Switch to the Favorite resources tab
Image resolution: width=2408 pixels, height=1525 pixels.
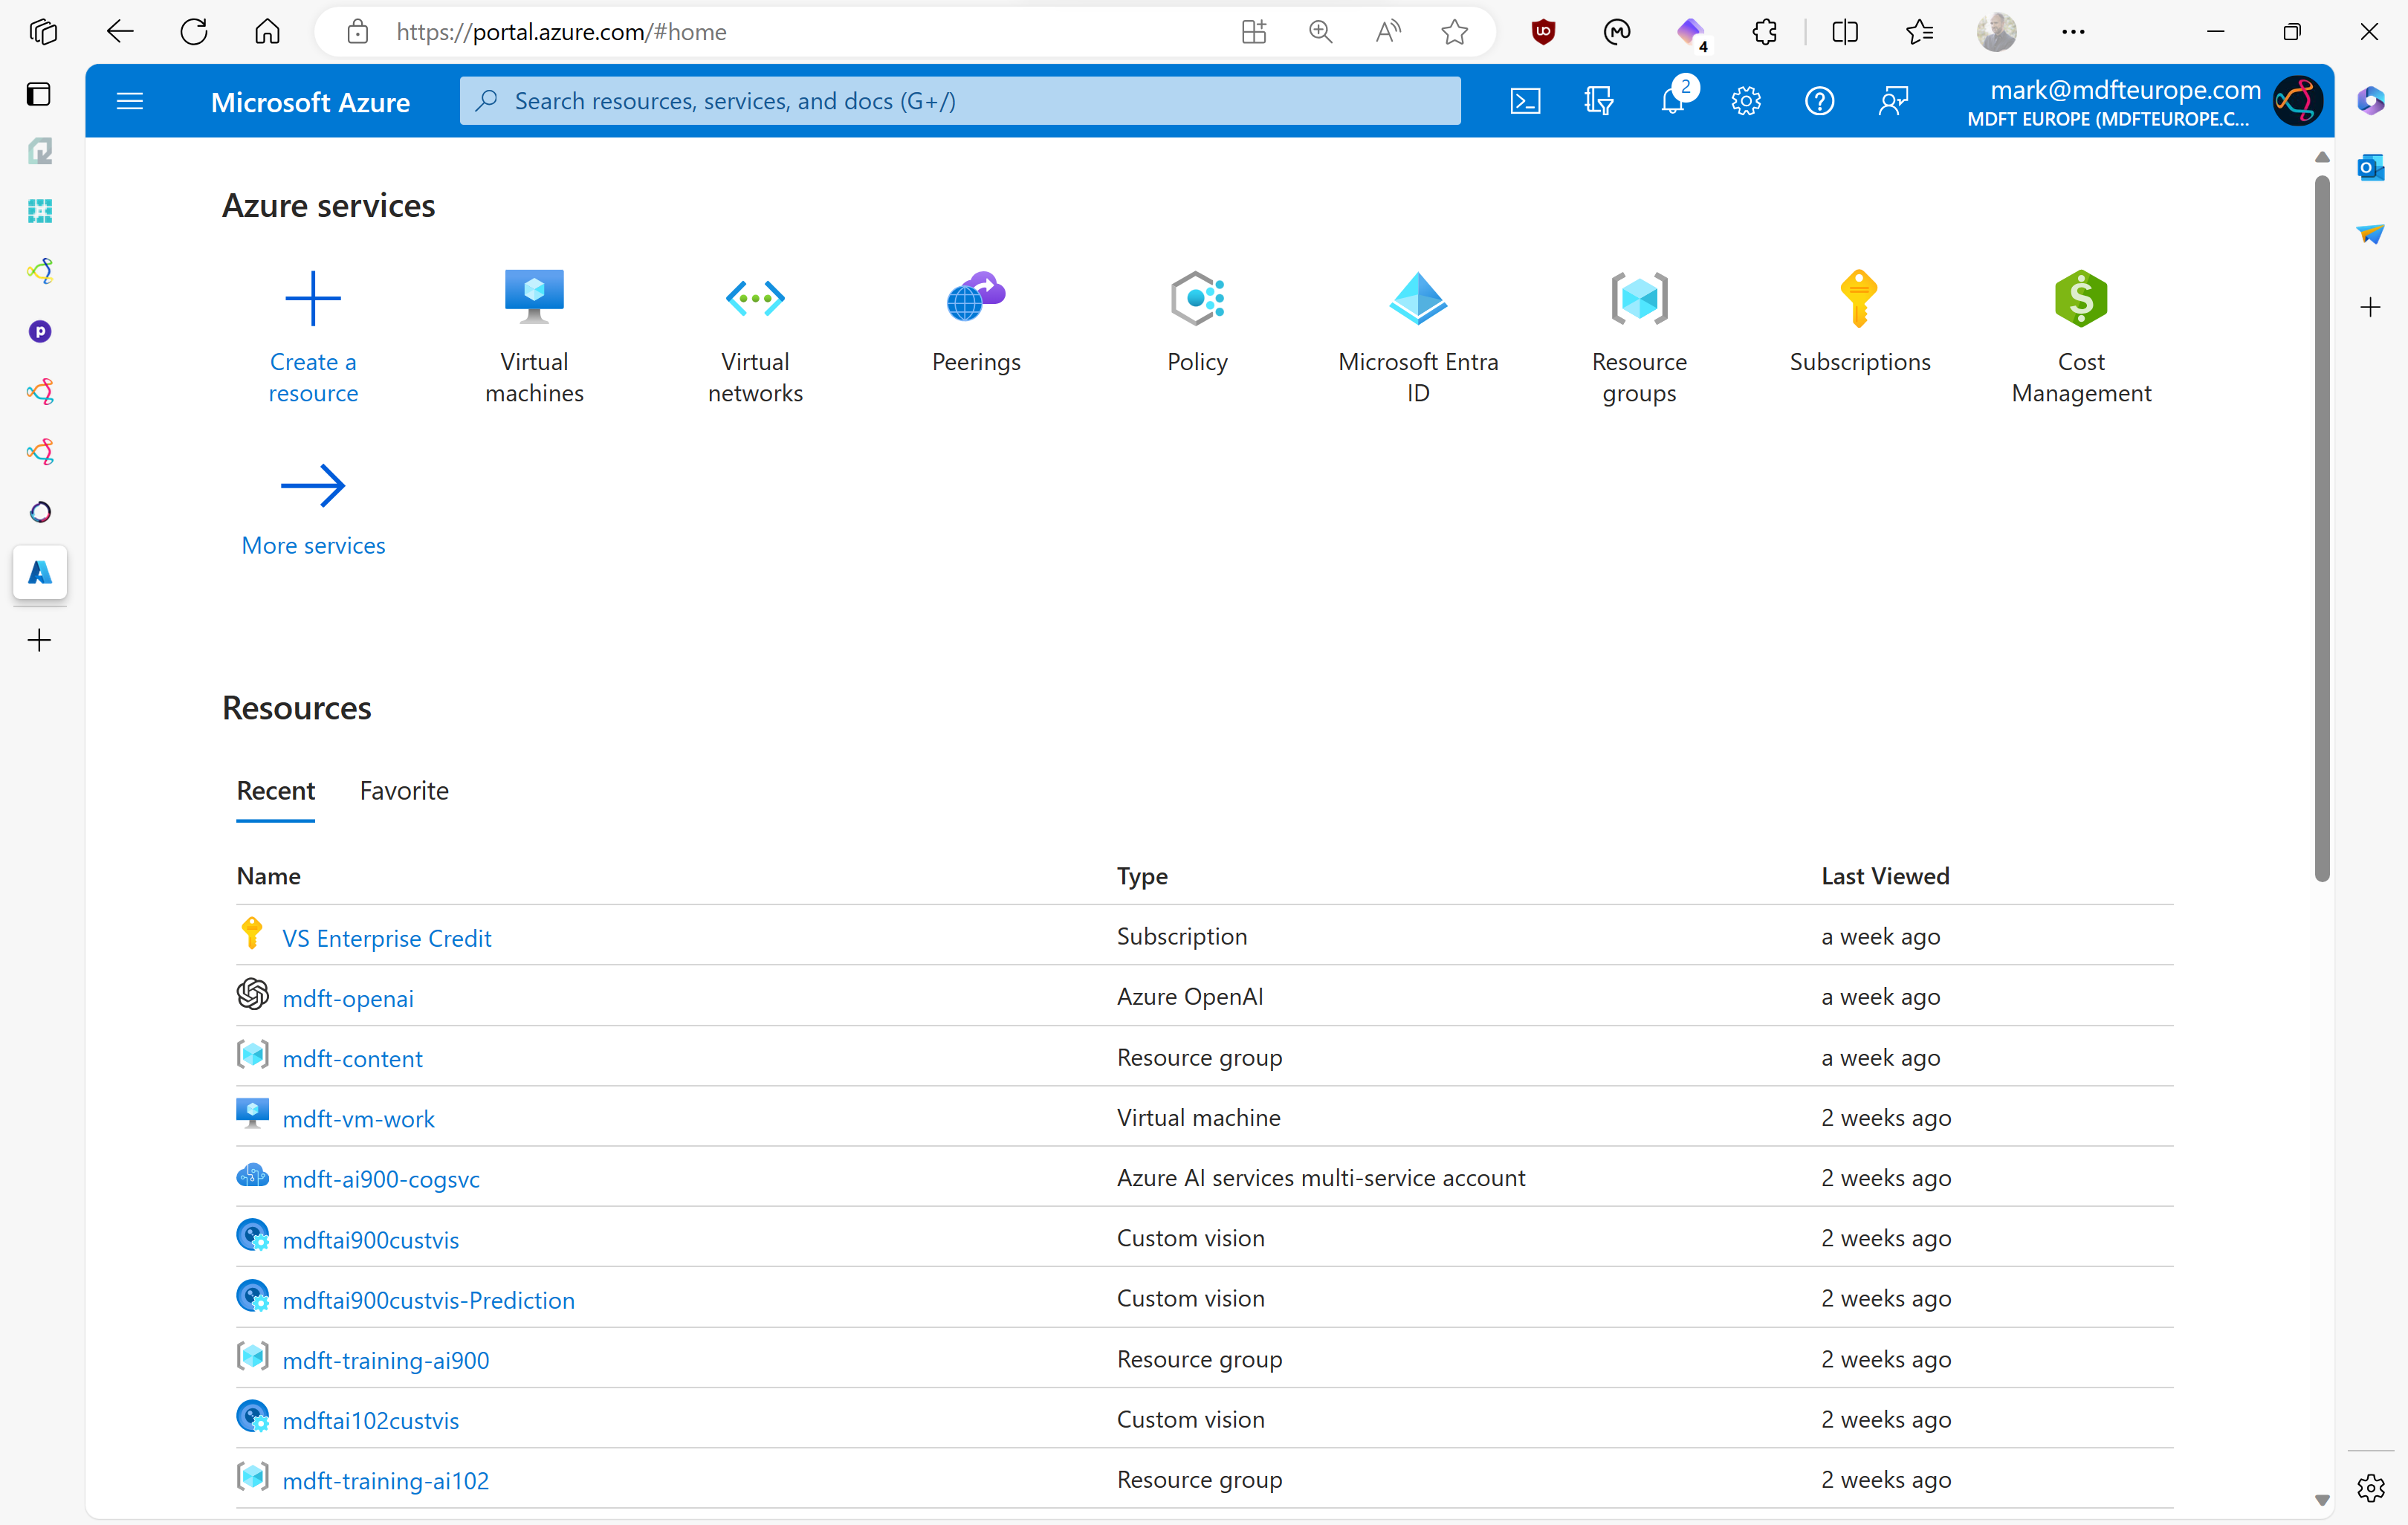coord(404,790)
